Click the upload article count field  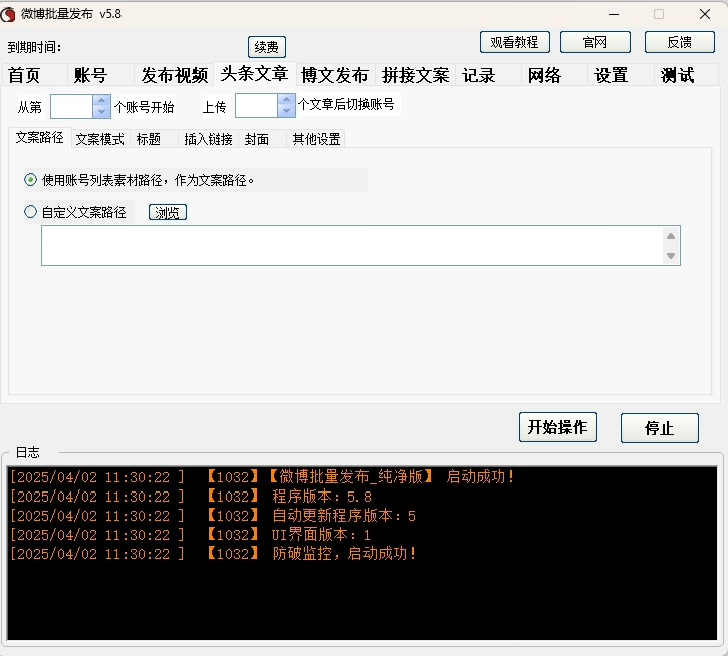click(256, 105)
